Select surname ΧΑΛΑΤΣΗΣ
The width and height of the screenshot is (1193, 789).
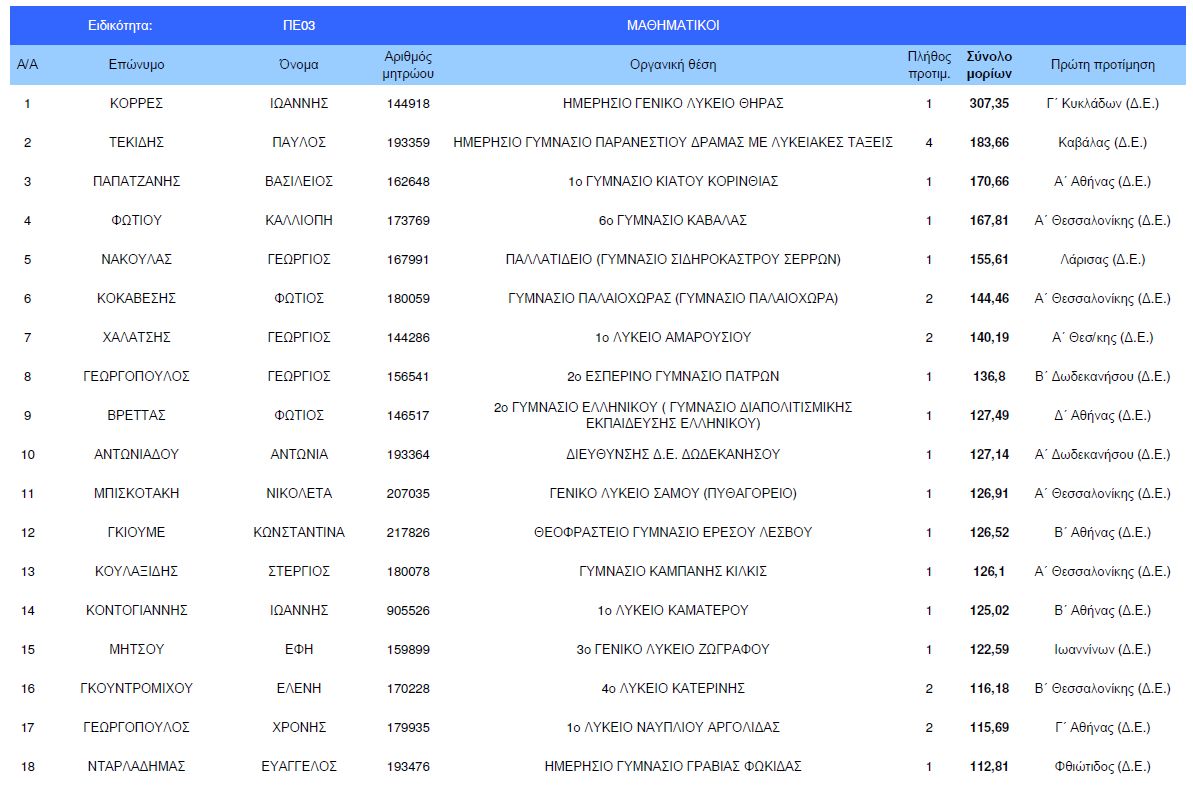tap(136, 337)
